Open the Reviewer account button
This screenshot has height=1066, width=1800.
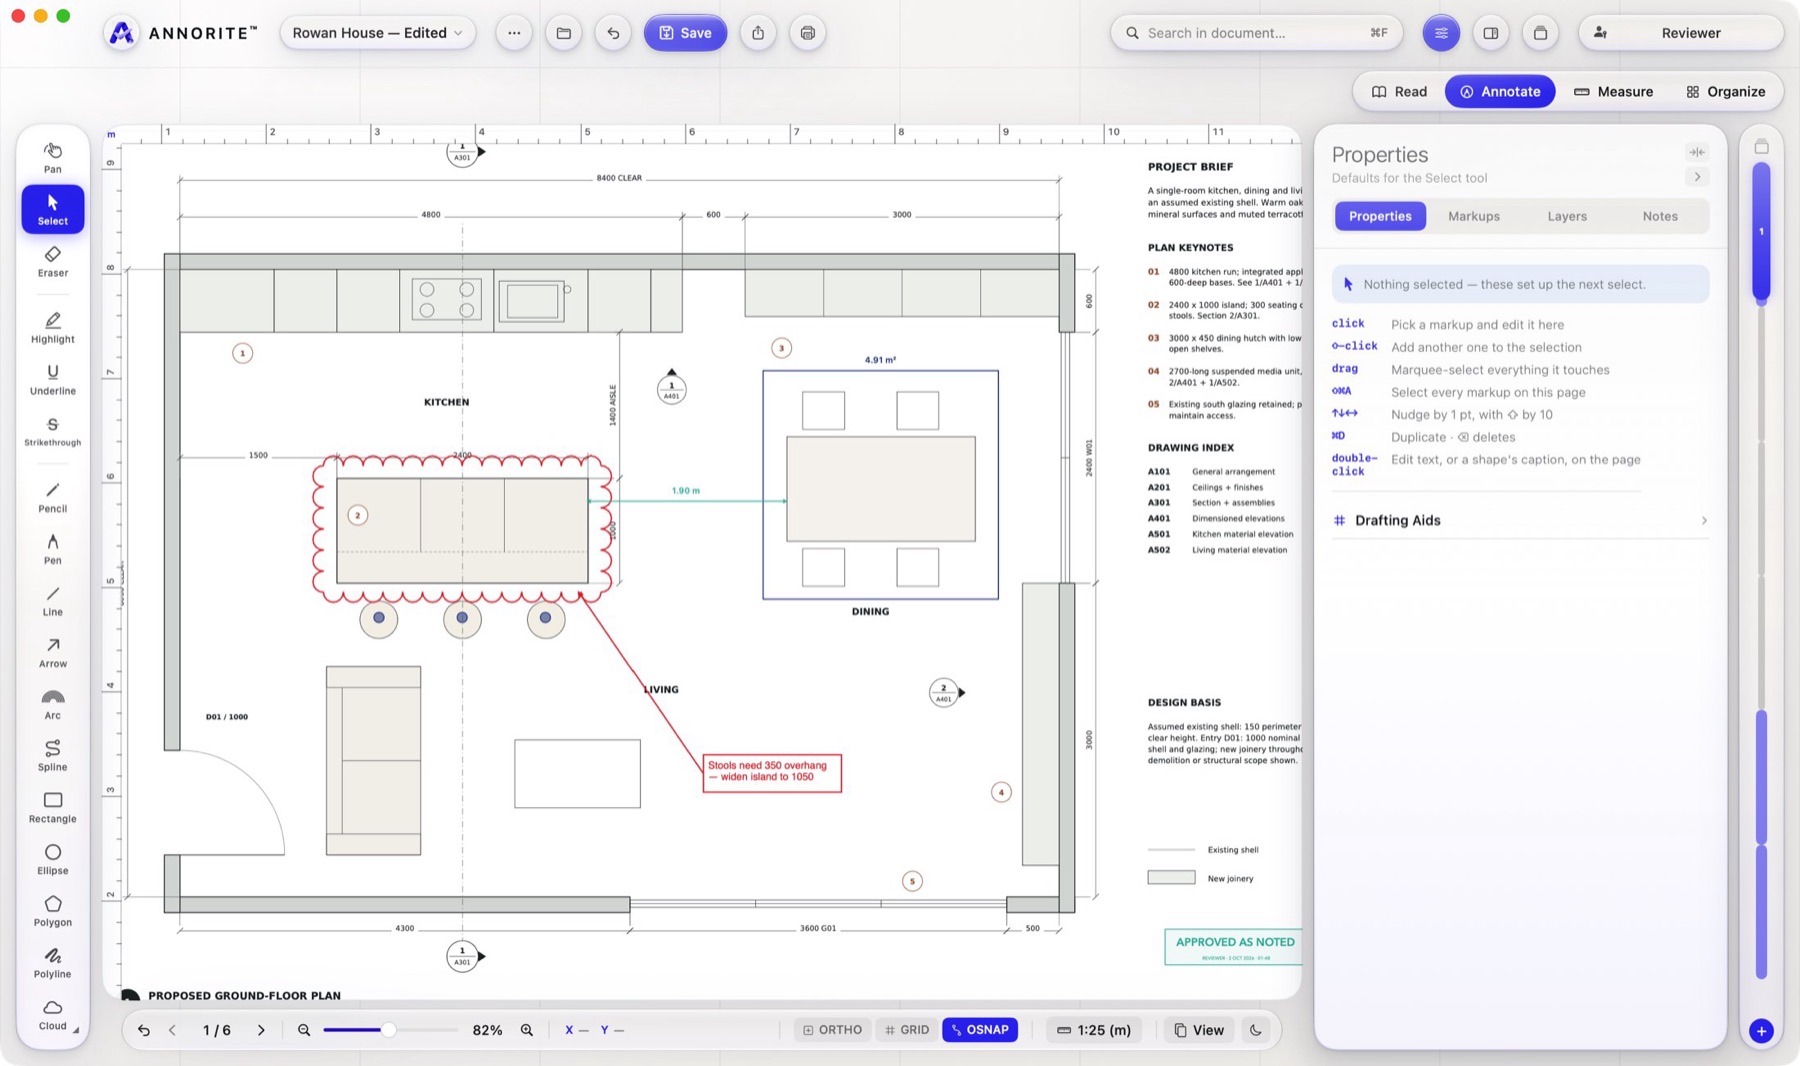tap(1680, 33)
